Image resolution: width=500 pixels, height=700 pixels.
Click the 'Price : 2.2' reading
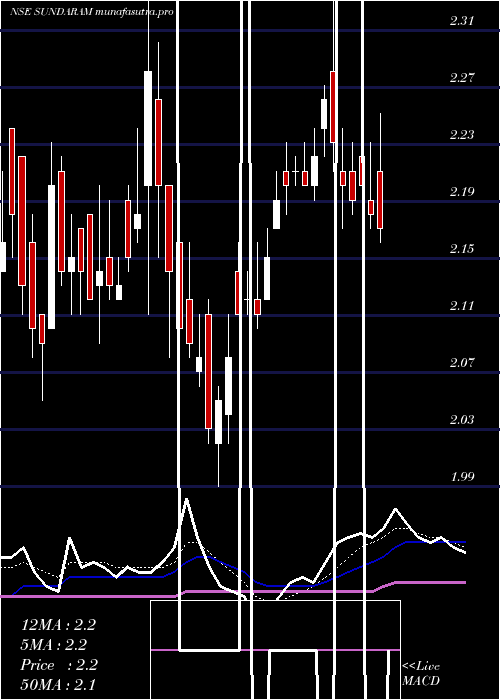pos(59,665)
